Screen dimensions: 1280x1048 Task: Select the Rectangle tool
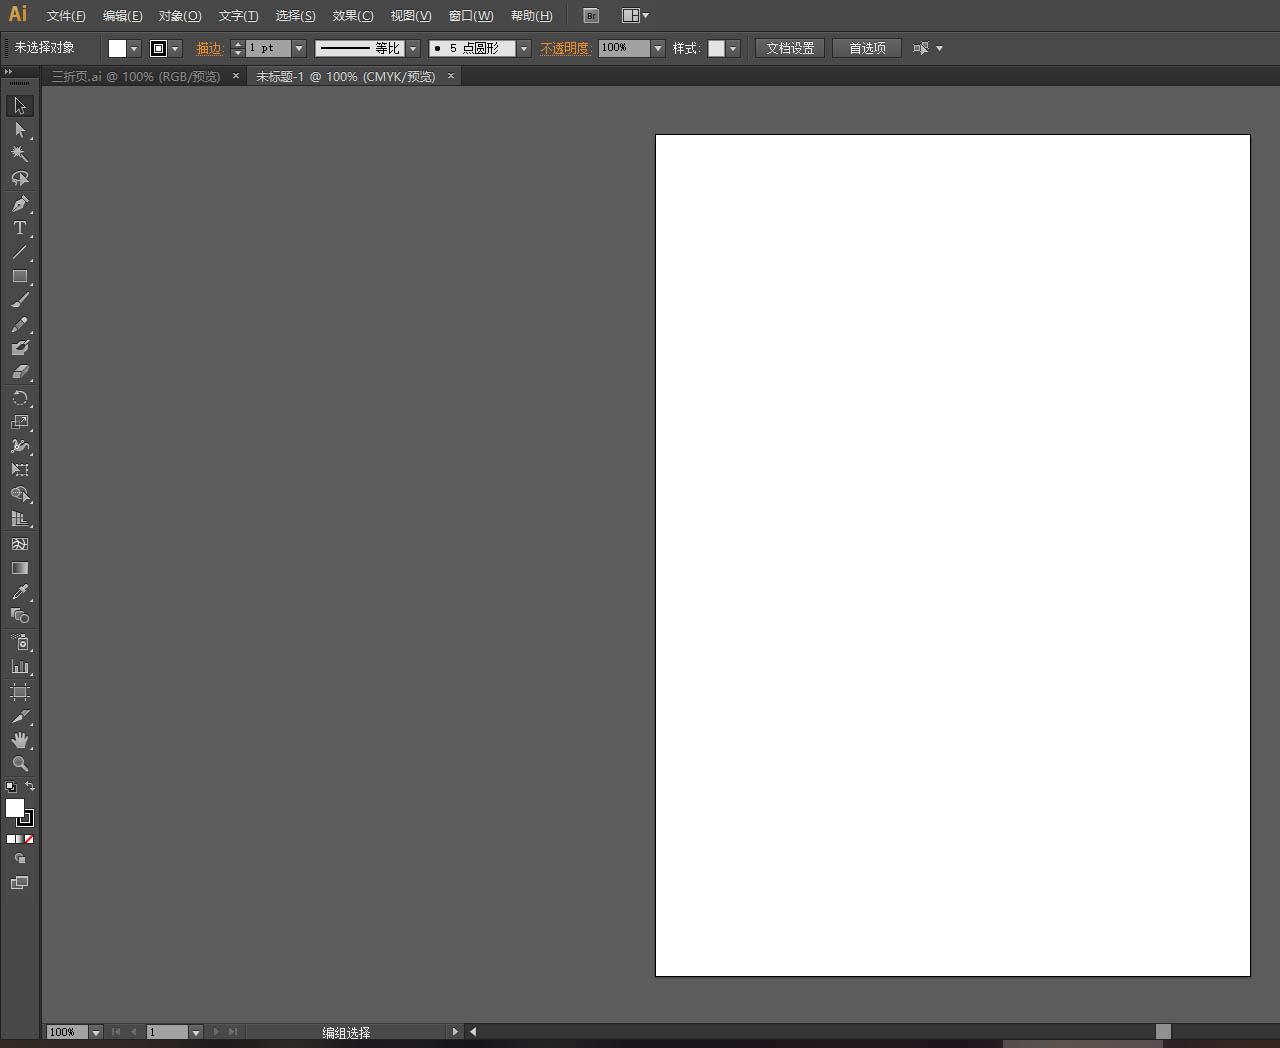pyautogui.click(x=19, y=276)
